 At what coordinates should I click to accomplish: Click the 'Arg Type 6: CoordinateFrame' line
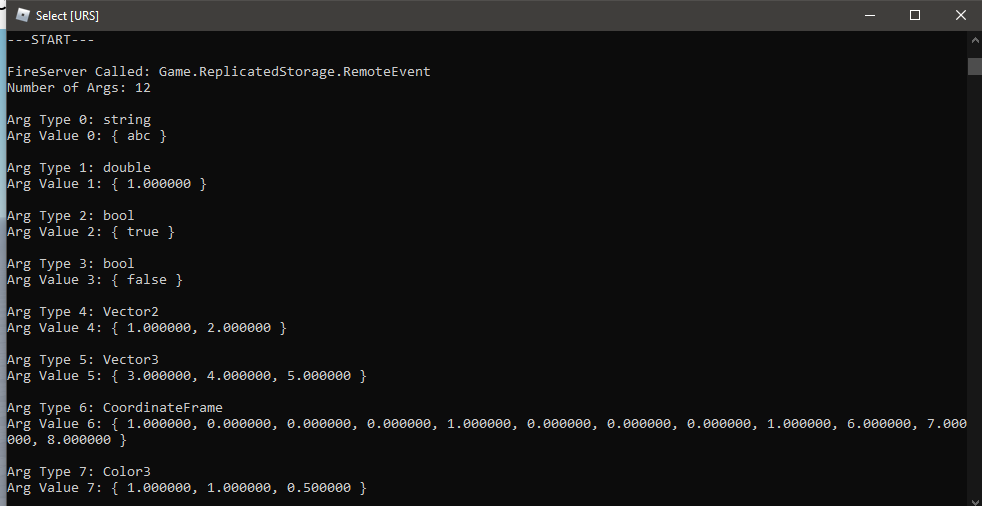tap(115, 408)
